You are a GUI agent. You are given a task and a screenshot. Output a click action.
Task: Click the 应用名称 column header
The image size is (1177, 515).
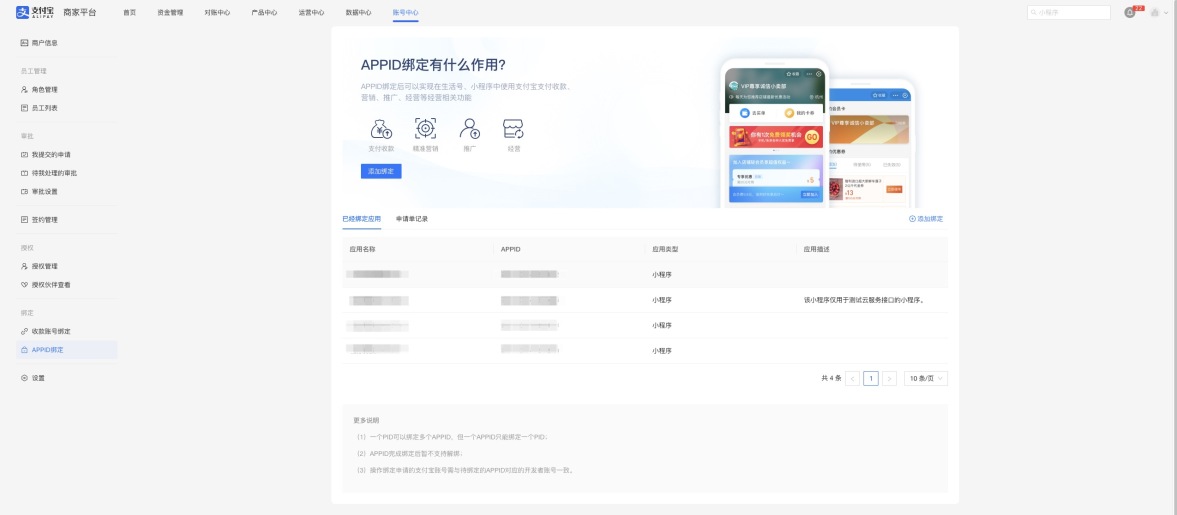363,249
